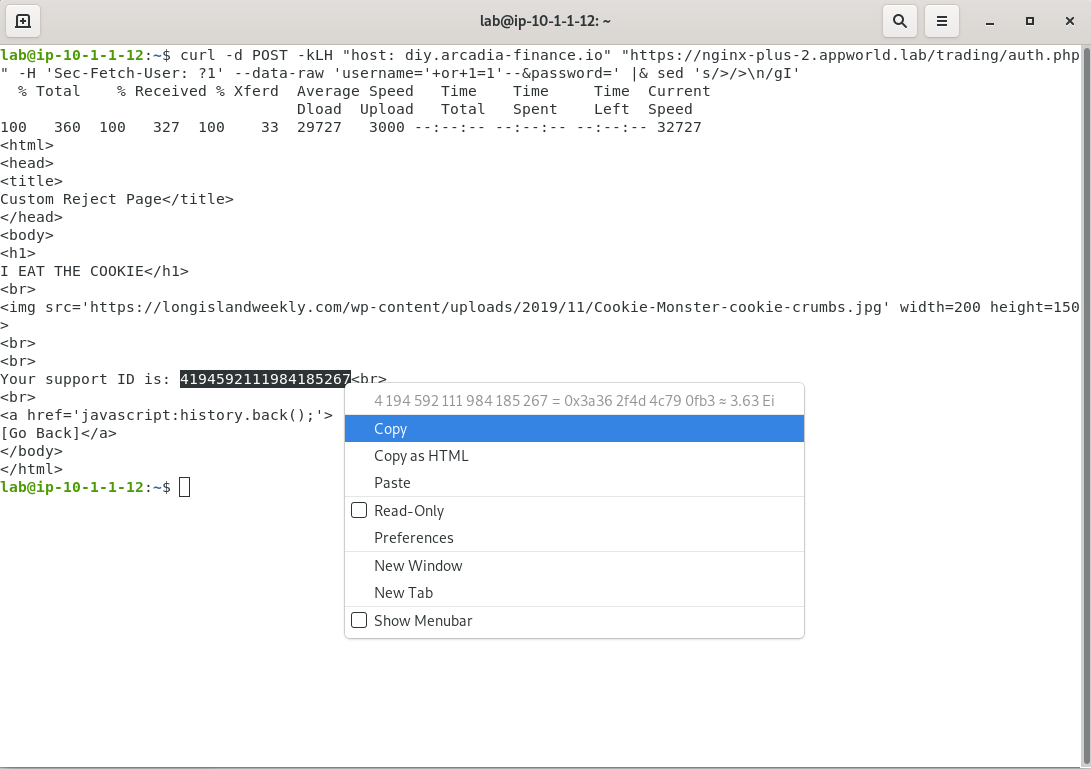
Task: Select New Window in the context menu
Action: click(574, 566)
